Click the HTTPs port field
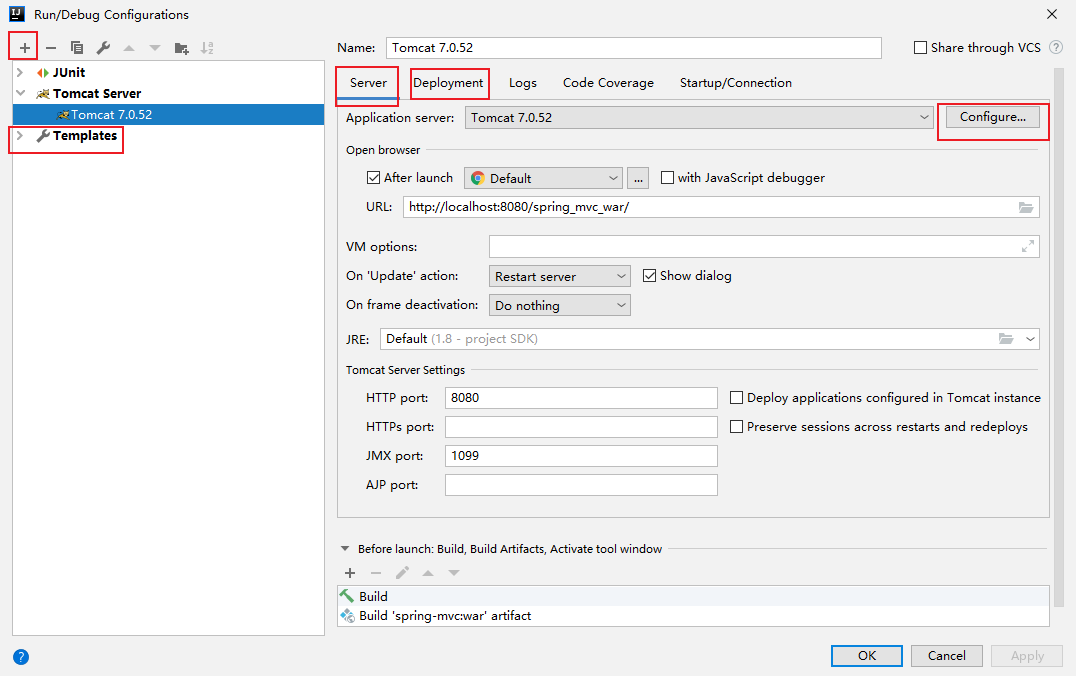Viewport: 1076px width, 676px height. tap(581, 427)
